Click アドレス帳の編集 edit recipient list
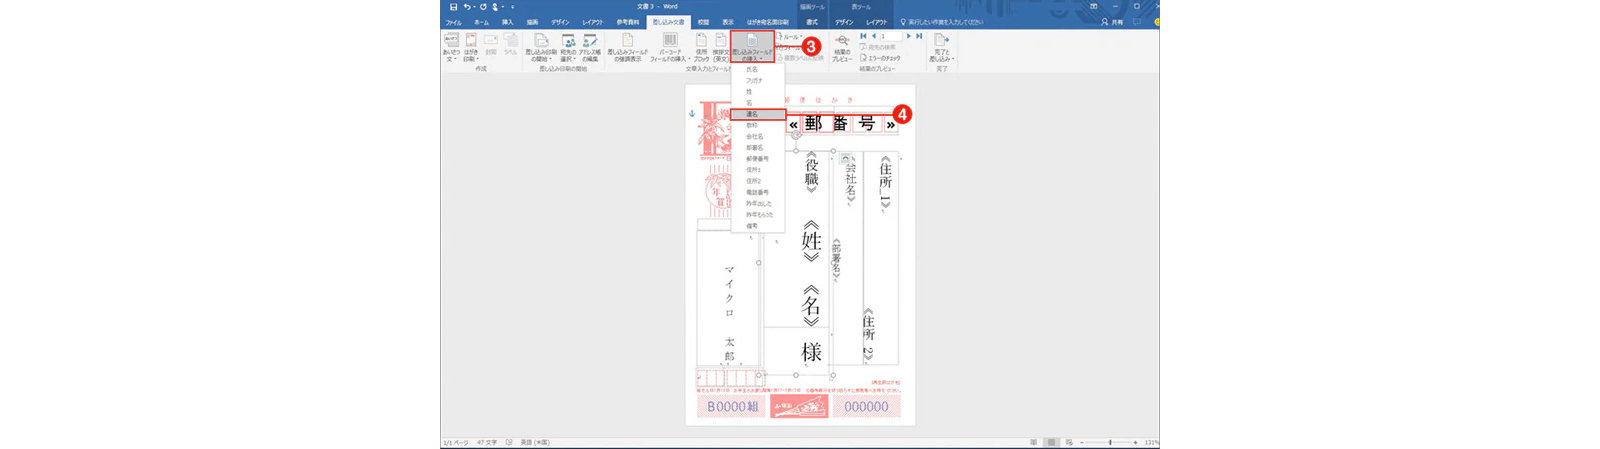This screenshot has height=449, width=1600. (x=590, y=47)
